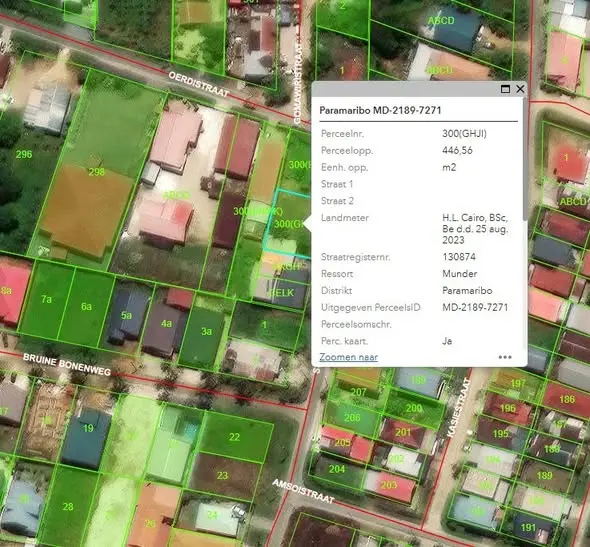Click parcel 23 on the map
This screenshot has width=590, height=547.
[222, 476]
